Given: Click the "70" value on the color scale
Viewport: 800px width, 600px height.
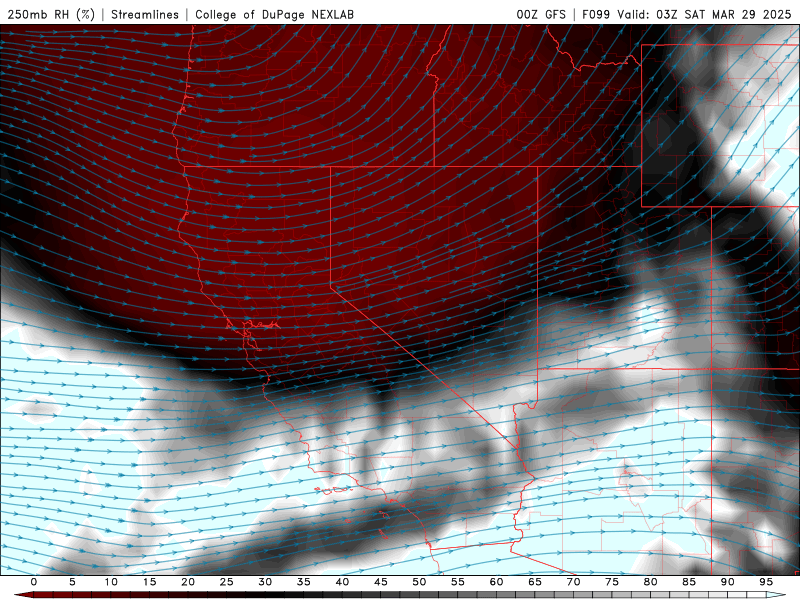Looking at the screenshot, I should 573,582.
